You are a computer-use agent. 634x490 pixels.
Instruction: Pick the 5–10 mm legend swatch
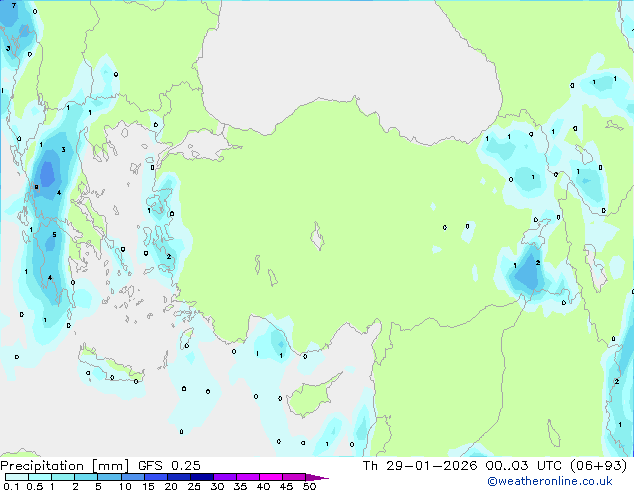pos(109,477)
